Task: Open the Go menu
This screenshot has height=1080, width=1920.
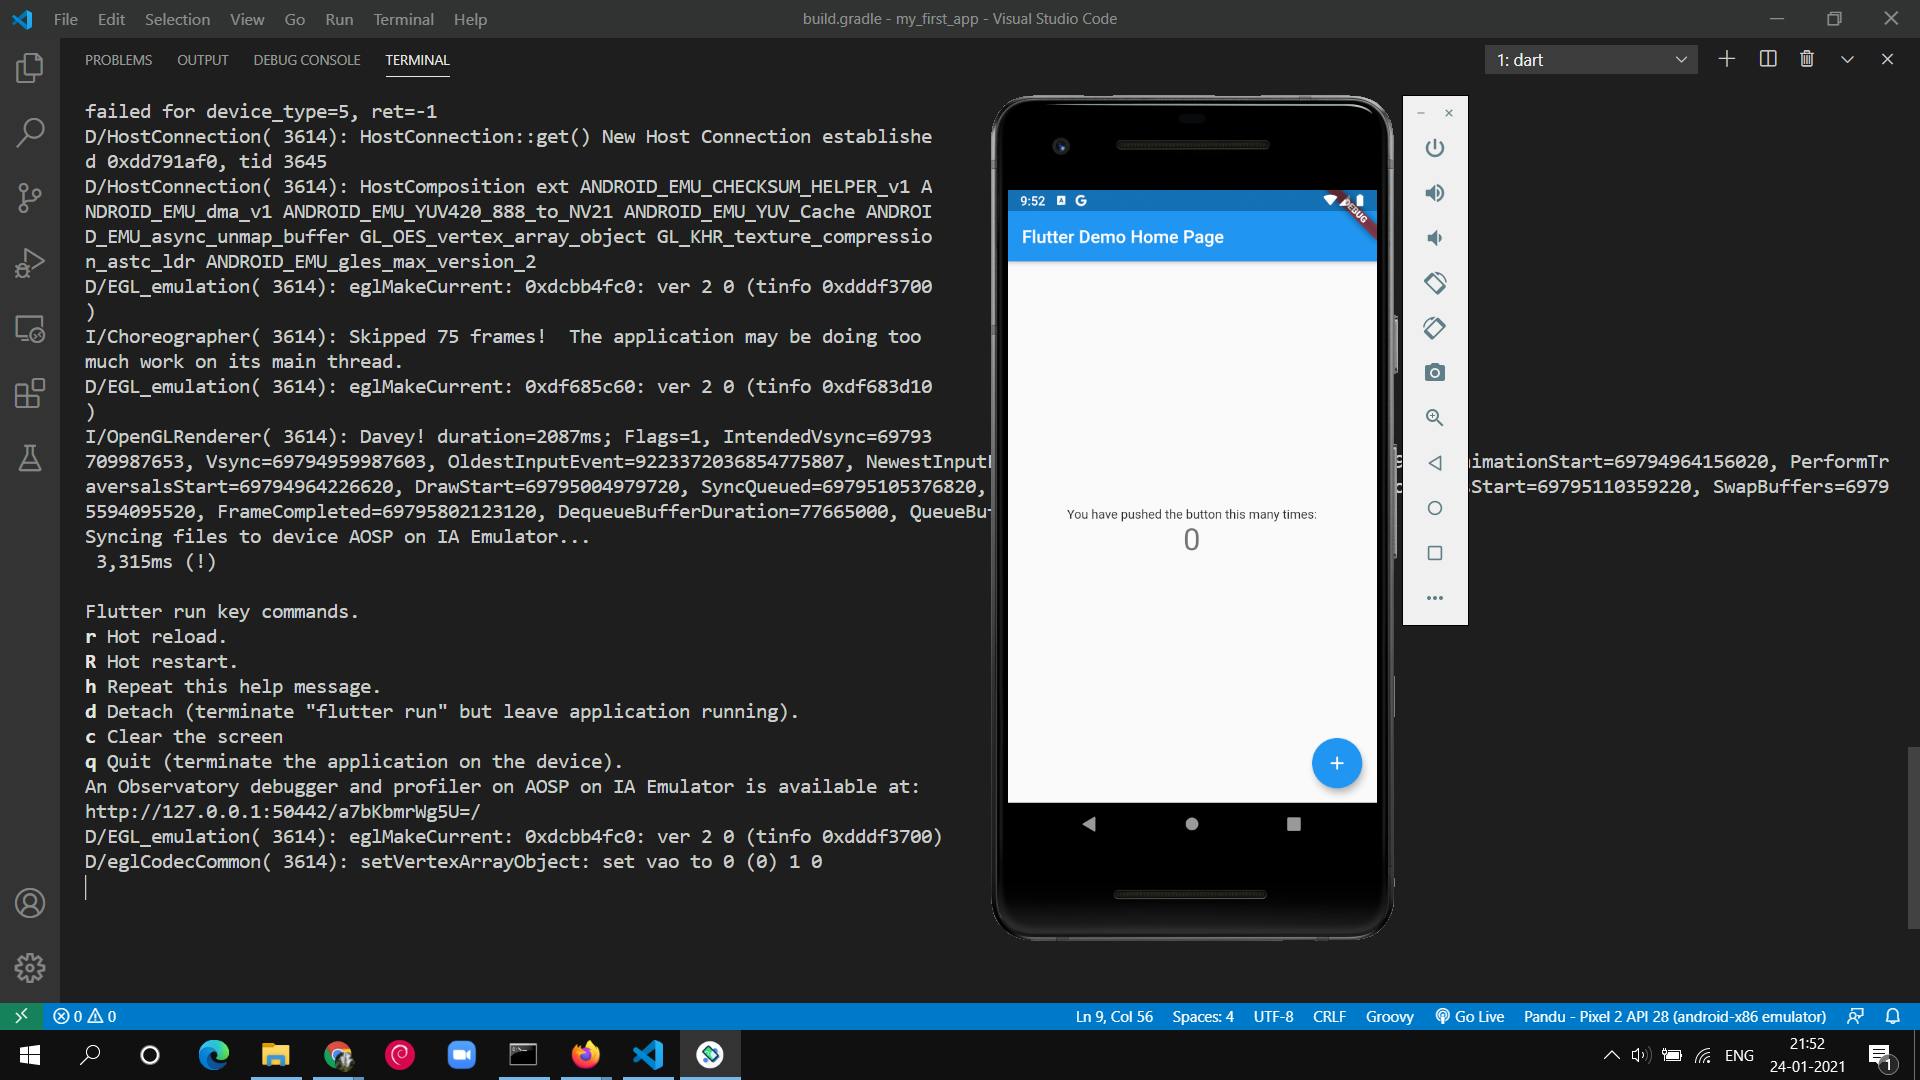Action: coord(294,19)
